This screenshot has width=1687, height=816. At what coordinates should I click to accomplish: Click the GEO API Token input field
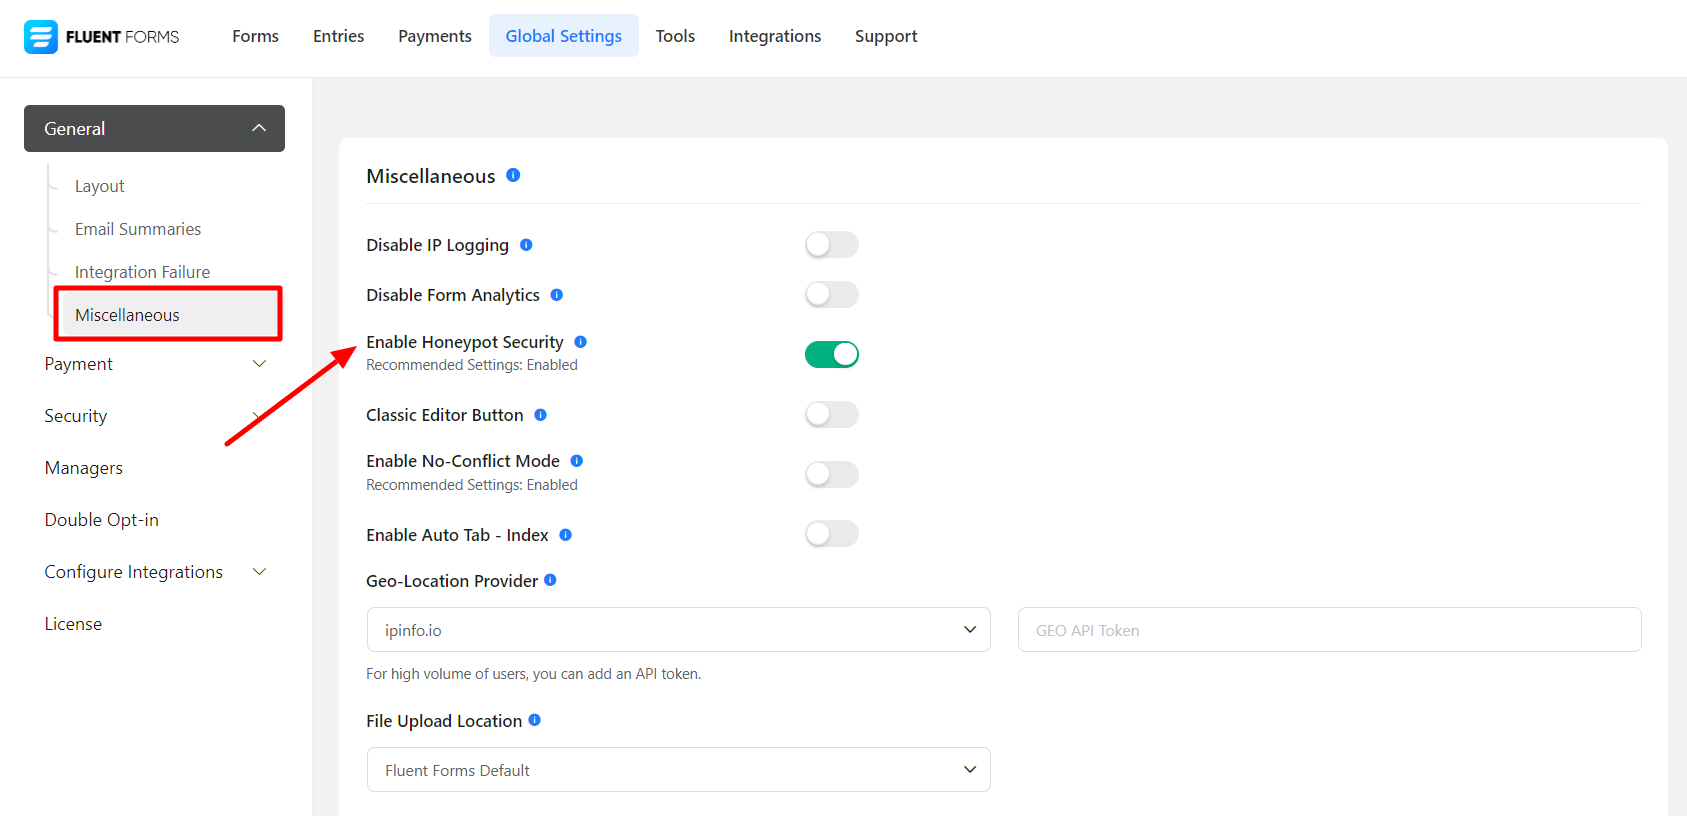pos(1329,630)
